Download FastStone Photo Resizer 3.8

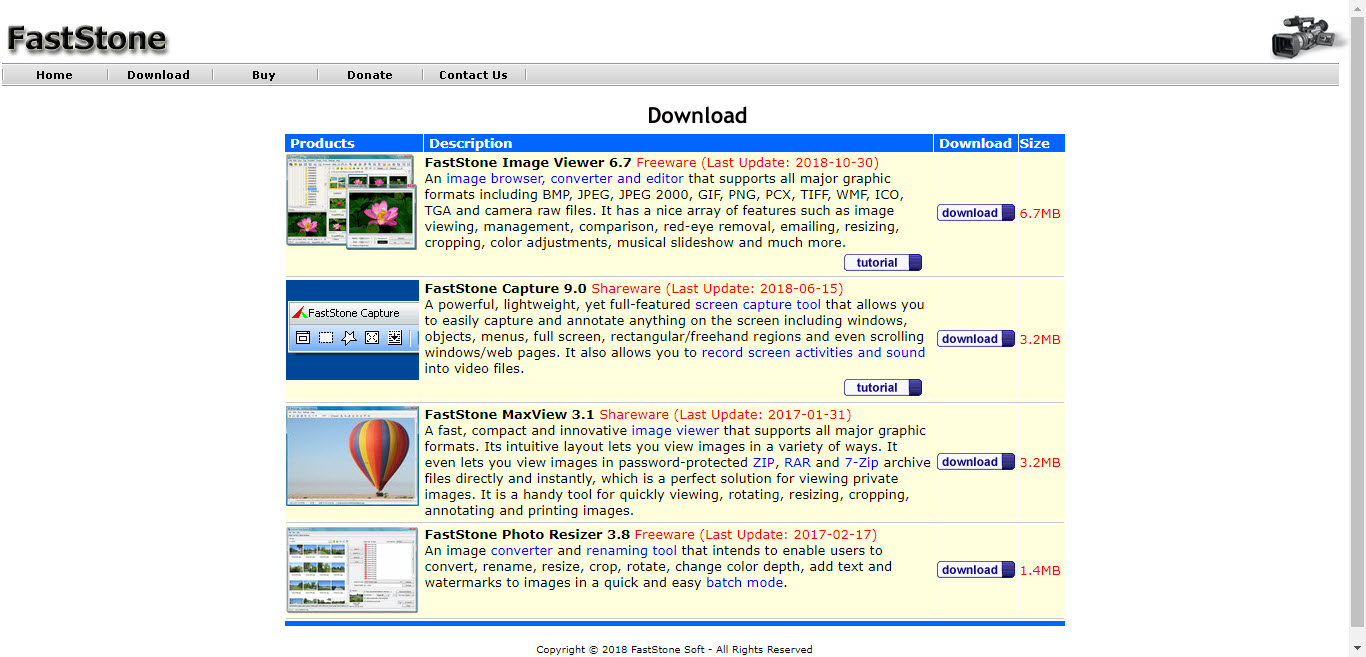[975, 570]
